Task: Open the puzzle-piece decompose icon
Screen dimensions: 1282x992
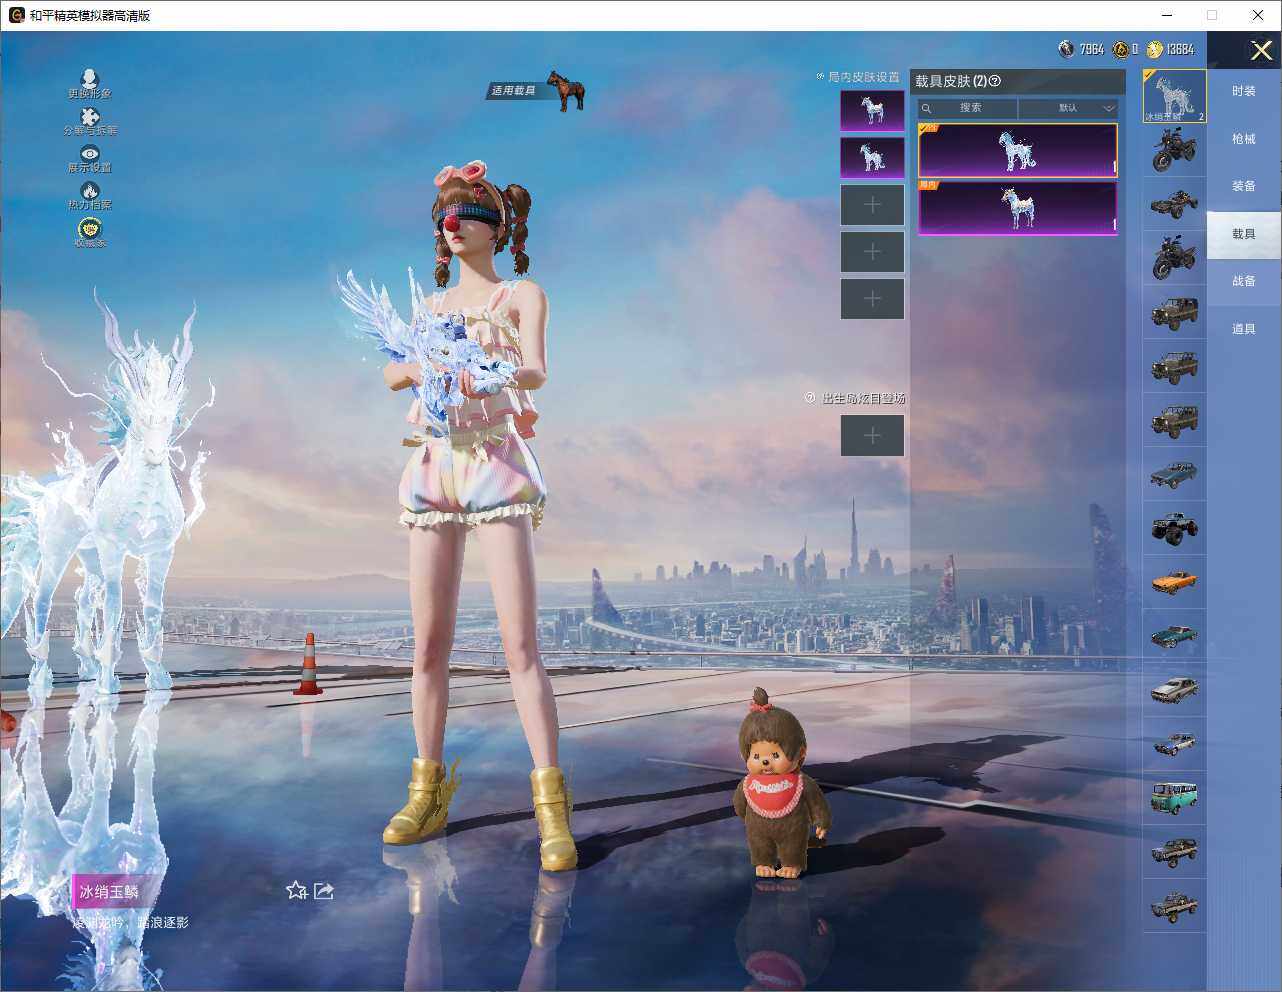Action: click(90, 116)
